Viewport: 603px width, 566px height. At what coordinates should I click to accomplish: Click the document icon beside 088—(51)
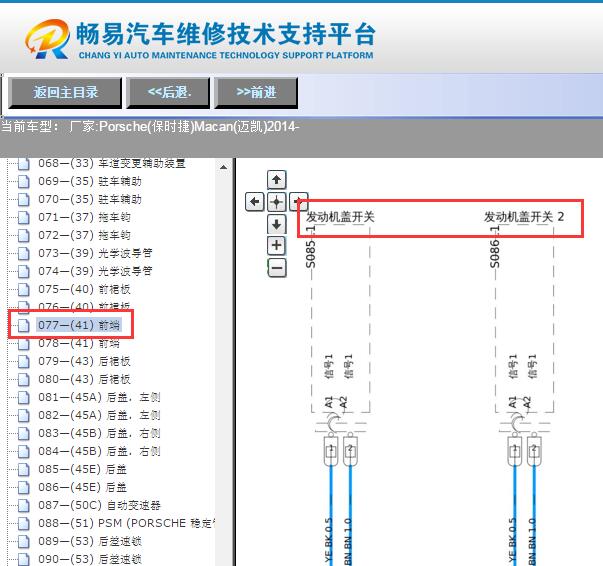tap(23, 524)
